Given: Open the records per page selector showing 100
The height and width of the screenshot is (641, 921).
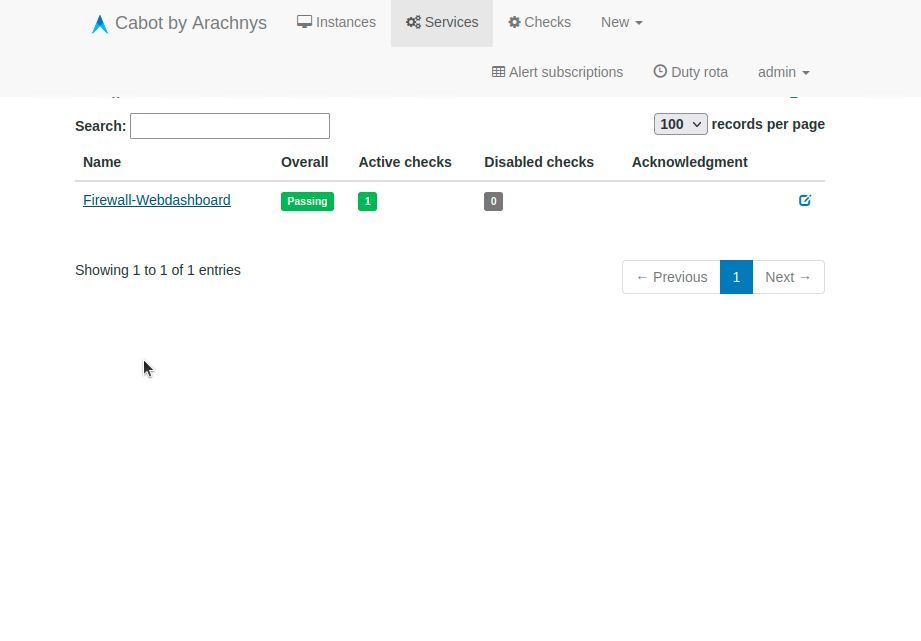Looking at the screenshot, I should click(x=679, y=124).
